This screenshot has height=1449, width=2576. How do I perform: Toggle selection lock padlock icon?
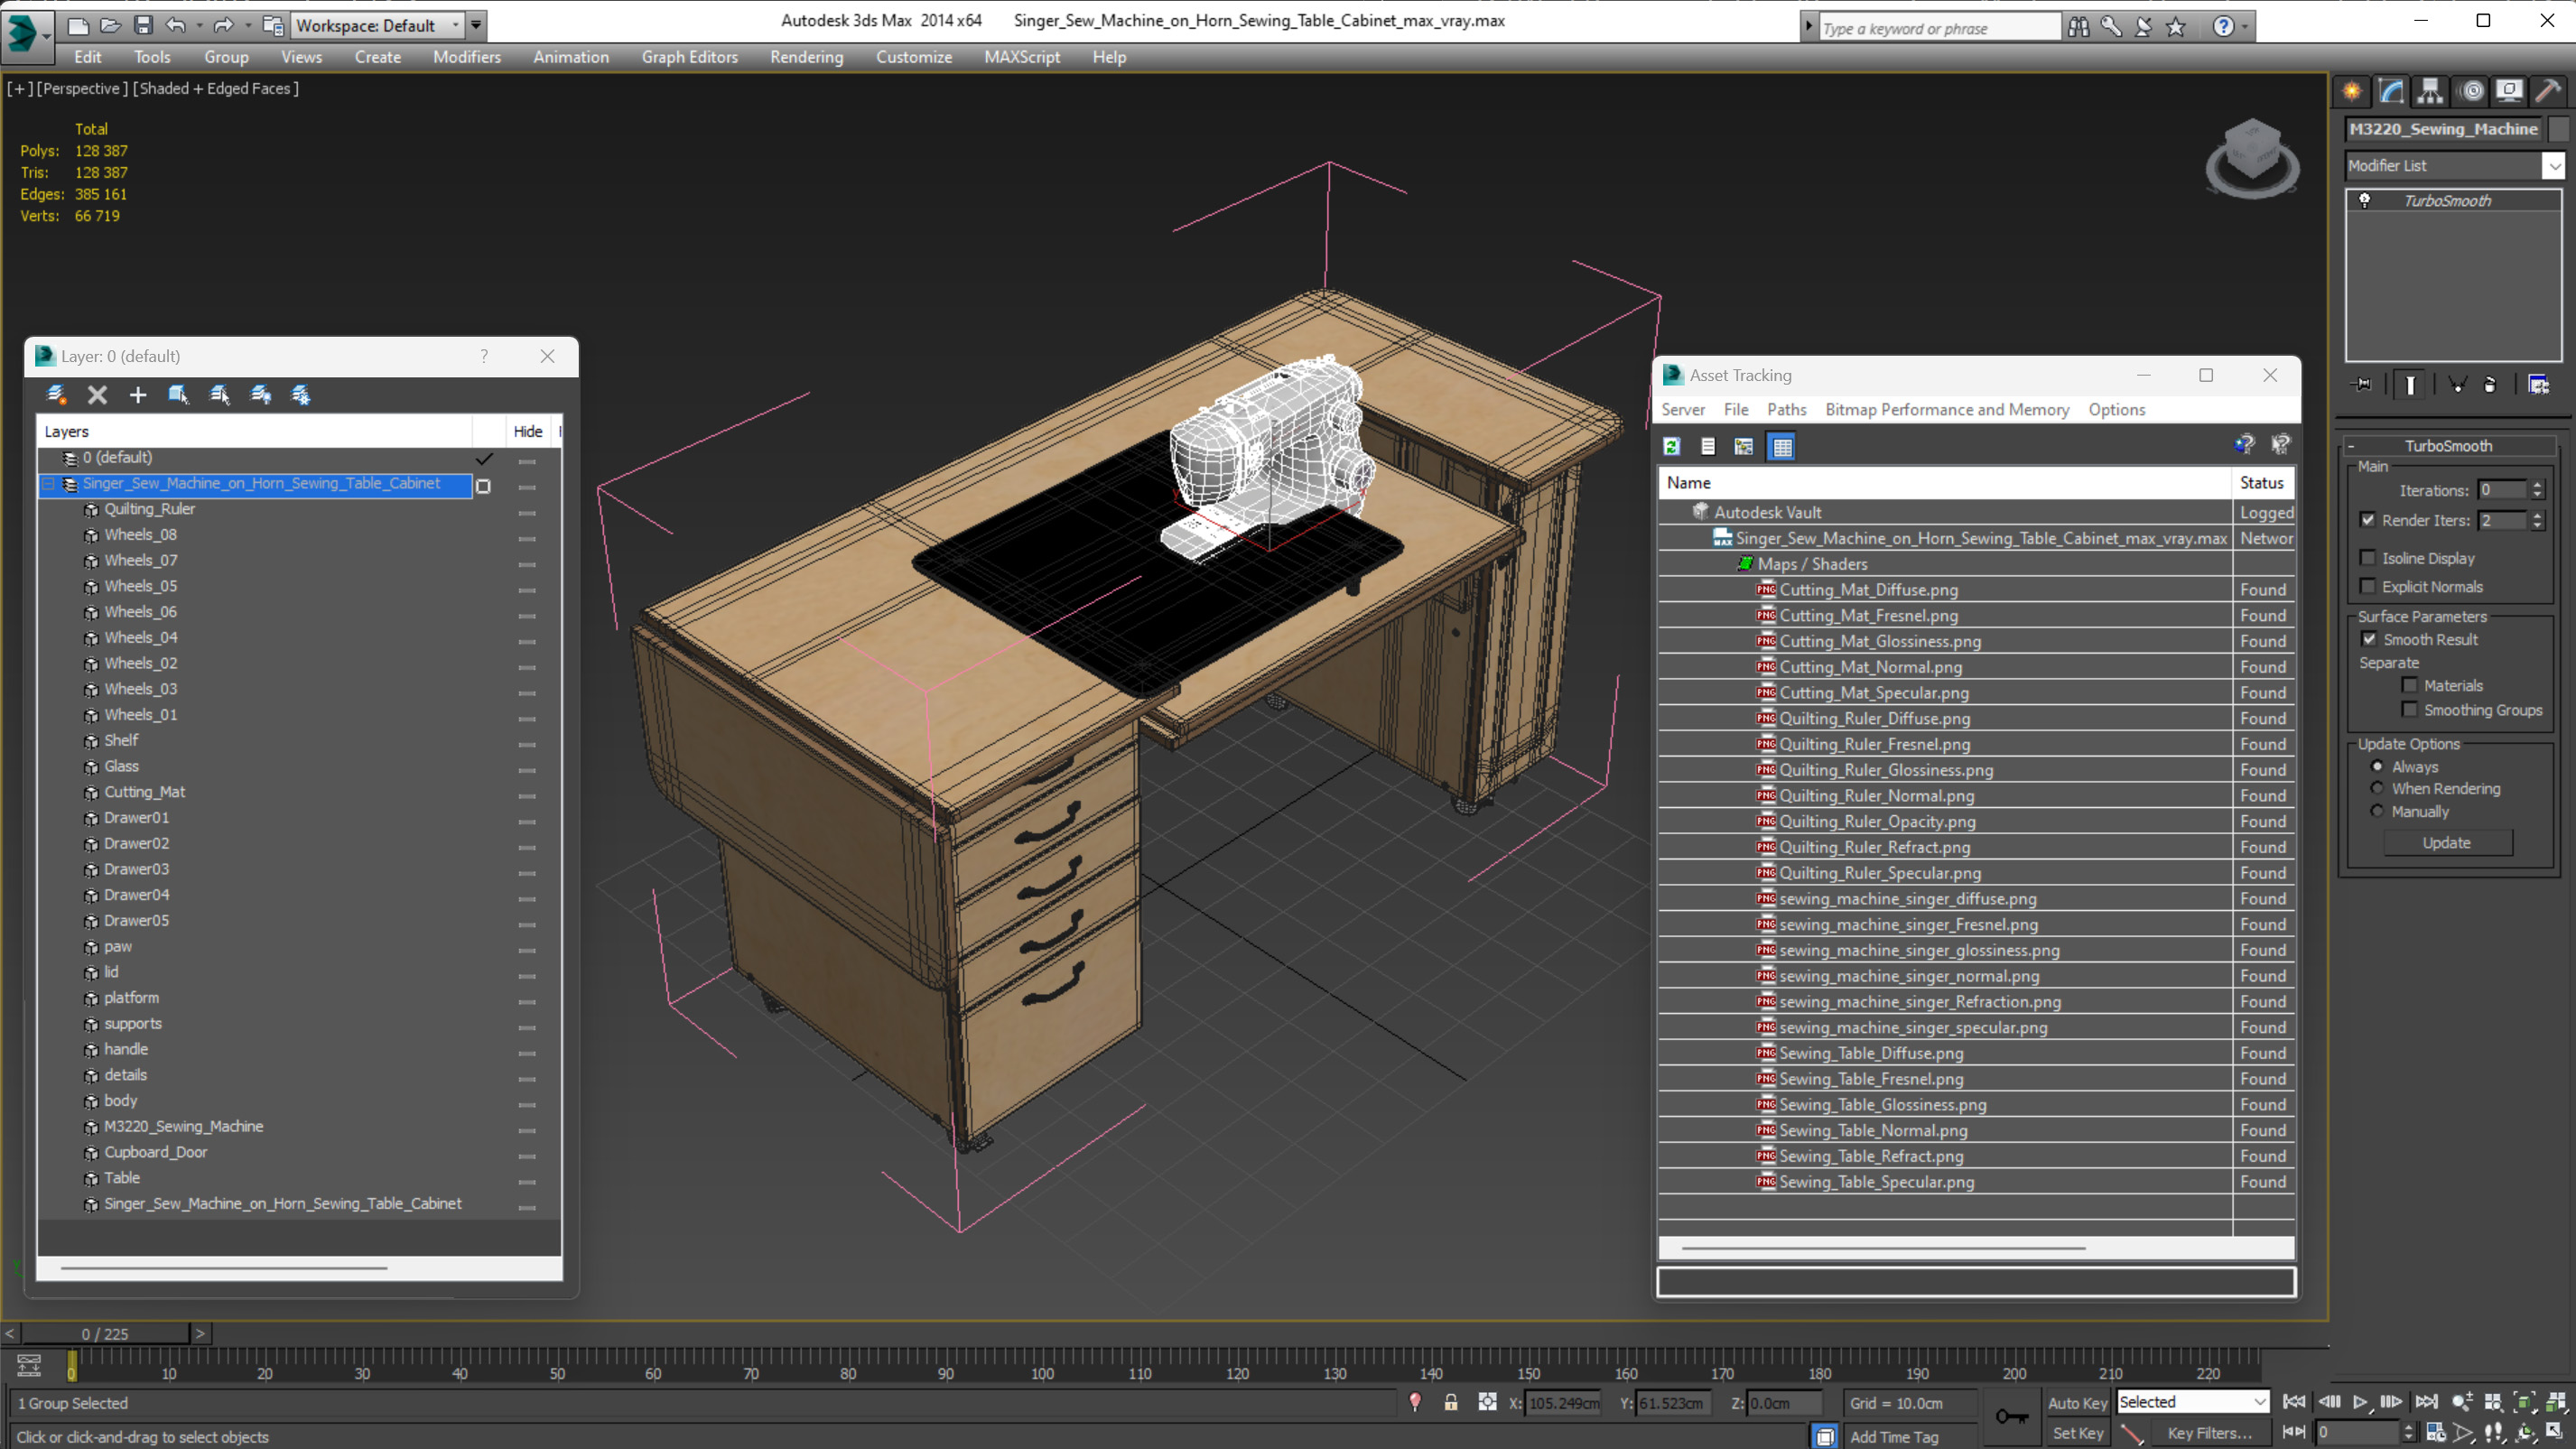point(1451,1403)
